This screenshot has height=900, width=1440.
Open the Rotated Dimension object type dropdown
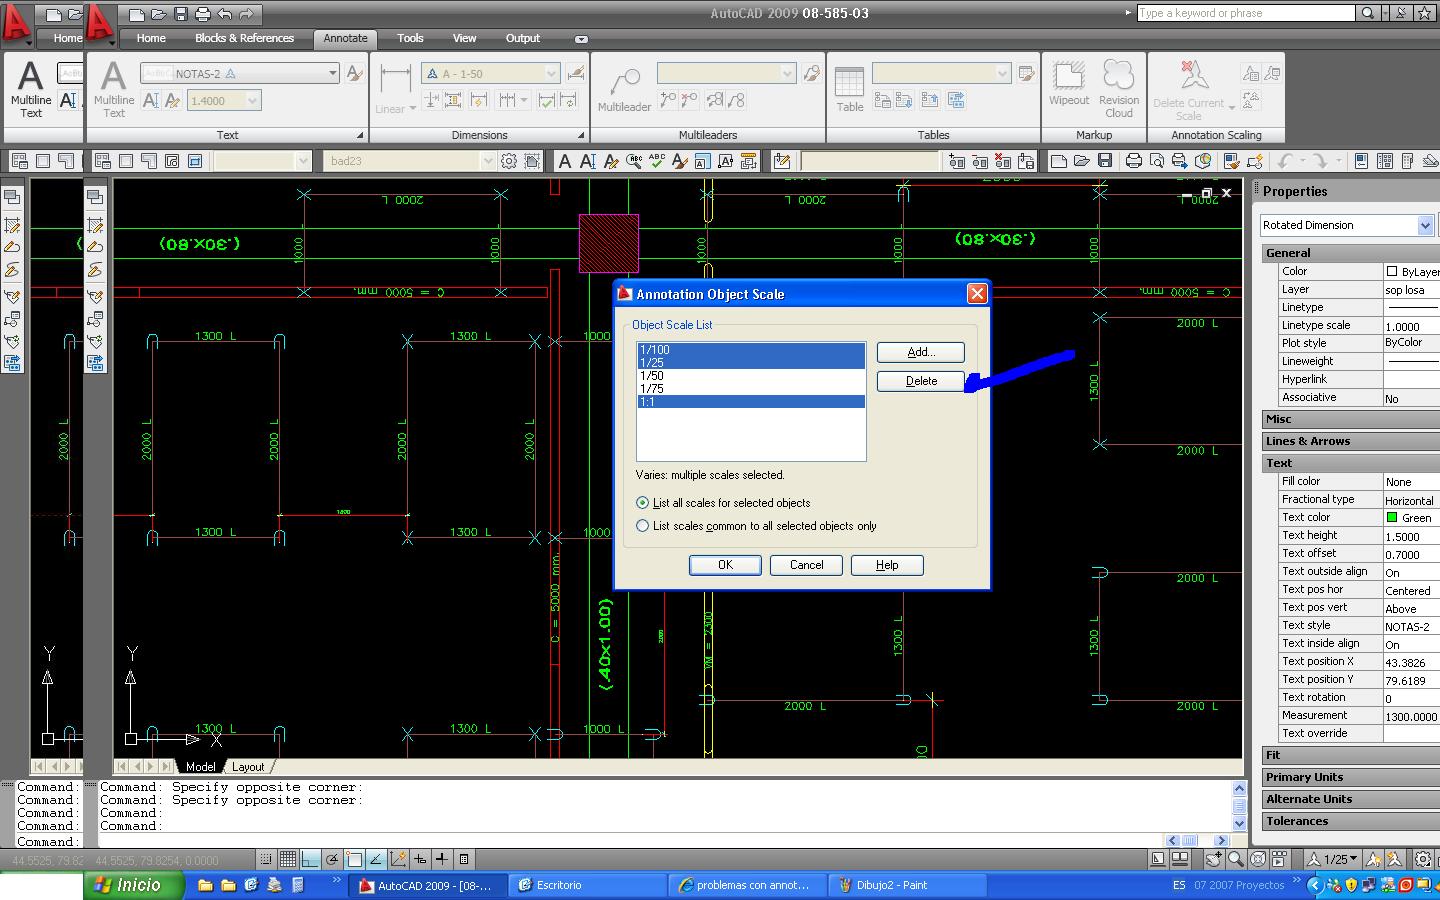1425,225
